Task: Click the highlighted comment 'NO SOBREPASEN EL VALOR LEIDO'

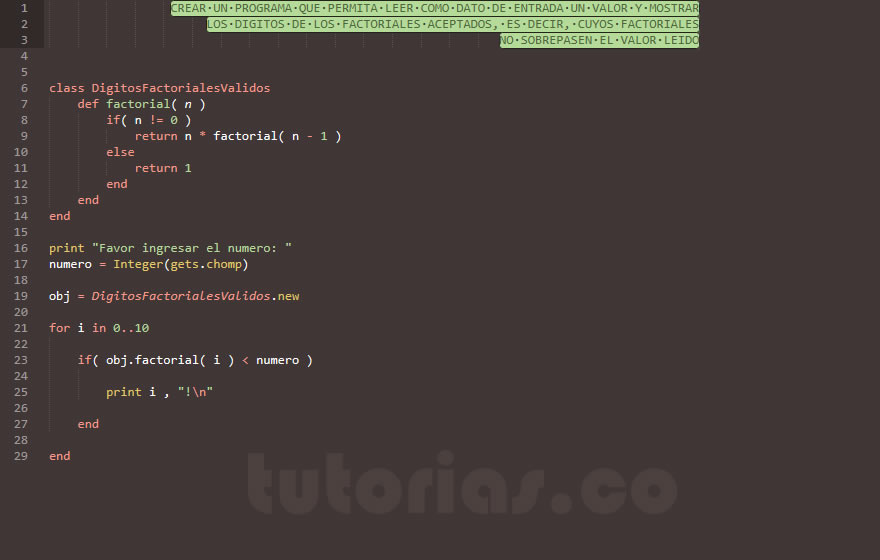Action: (599, 40)
